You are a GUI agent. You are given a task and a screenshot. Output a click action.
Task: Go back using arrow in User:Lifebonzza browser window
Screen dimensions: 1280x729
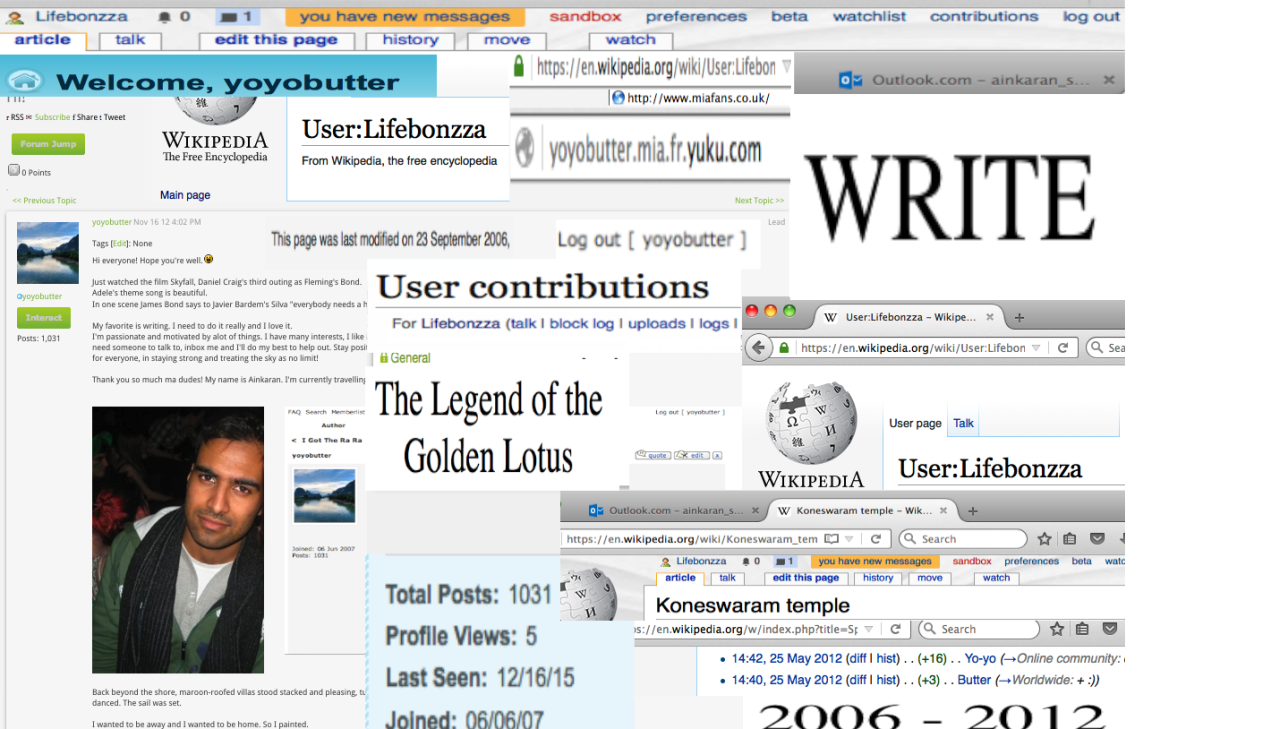759,347
